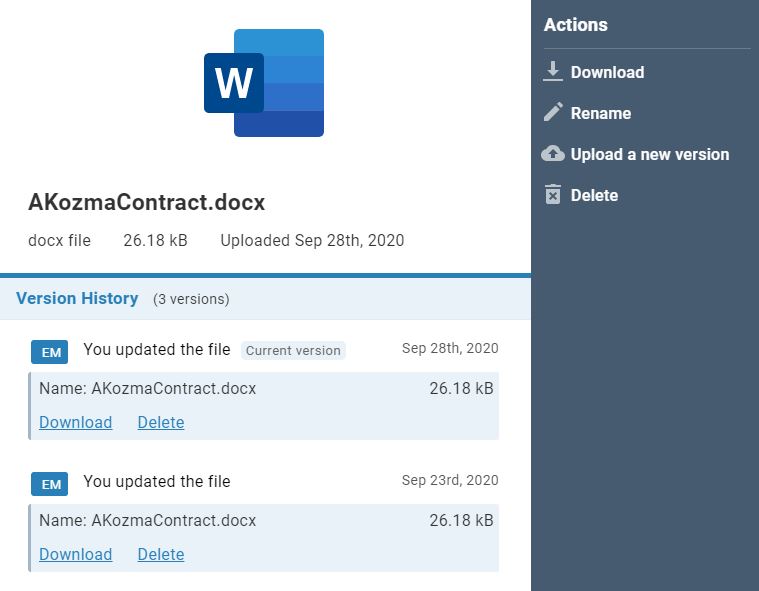Click the EM avatar on Sep 23rd version
Viewport: 759px width, 591px height.
(51, 484)
